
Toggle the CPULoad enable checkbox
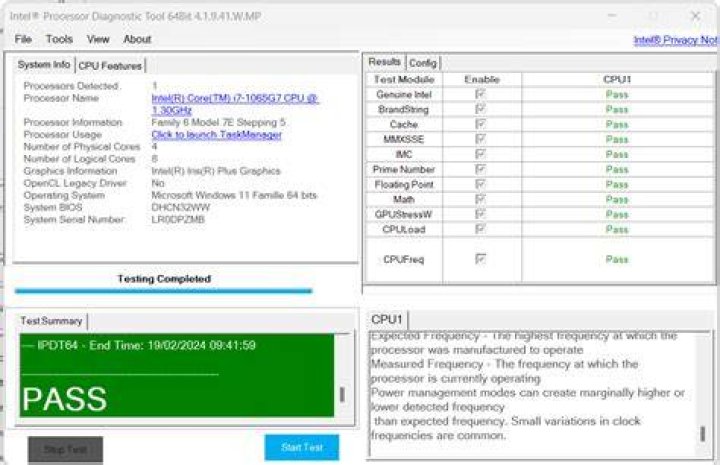480,229
